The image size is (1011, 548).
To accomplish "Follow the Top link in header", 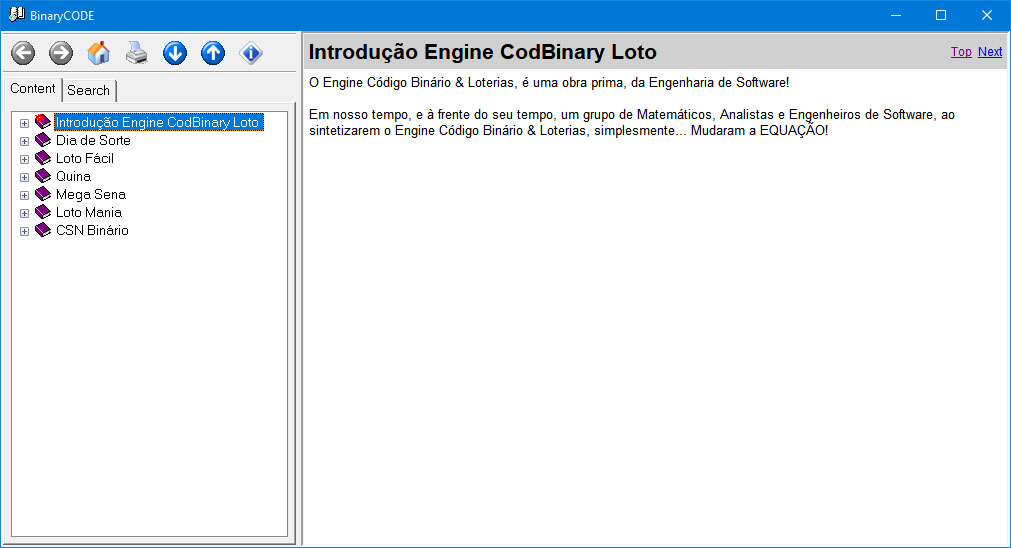I will coord(960,52).
